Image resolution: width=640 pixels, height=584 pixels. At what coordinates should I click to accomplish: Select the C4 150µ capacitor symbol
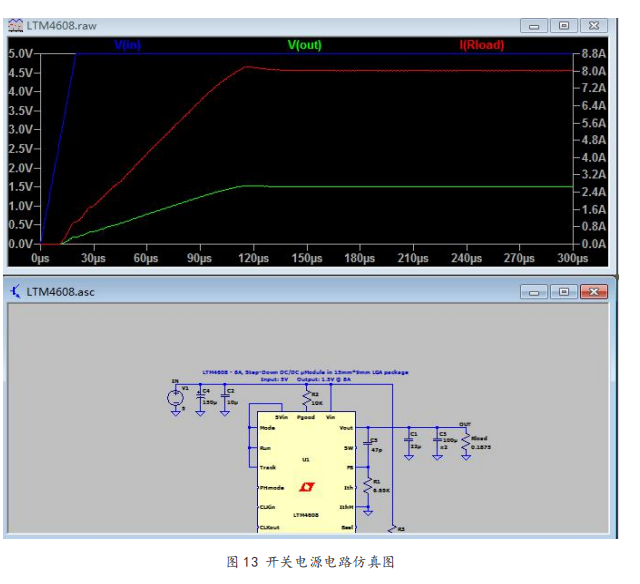(x=200, y=396)
